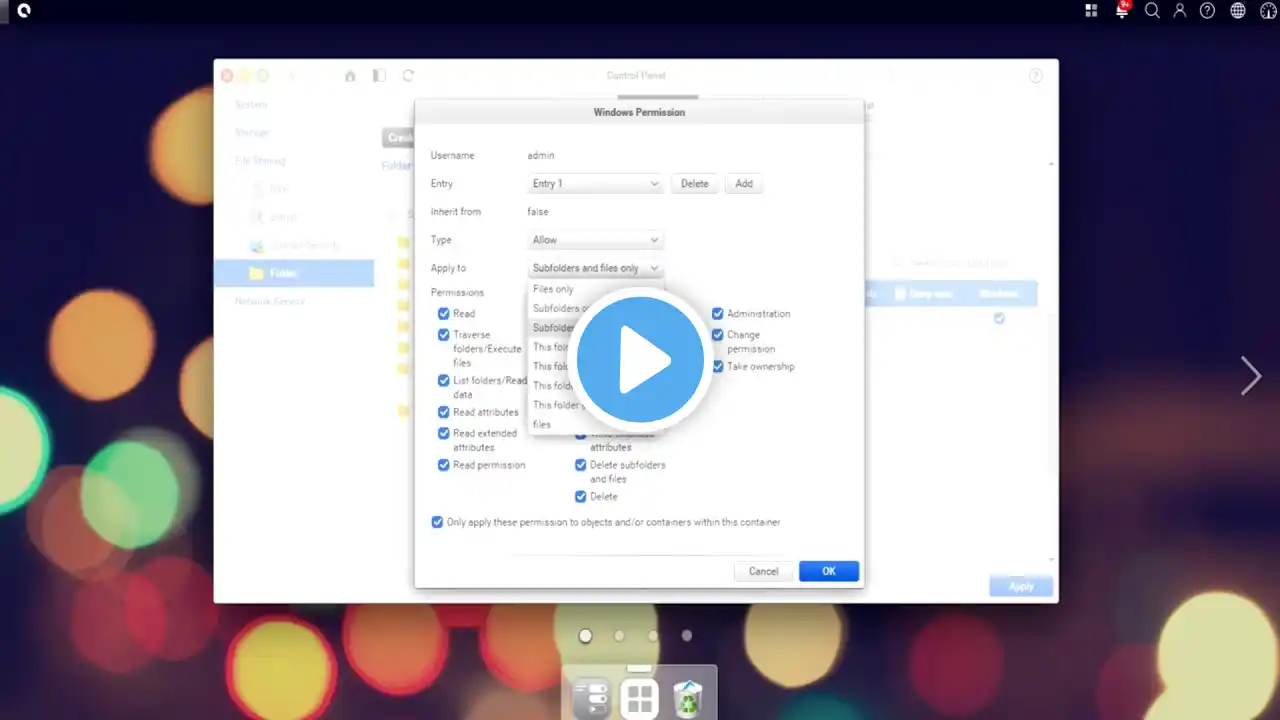Open the recycle bin dock icon
Image resolution: width=1280 pixels, height=720 pixels.
click(689, 698)
